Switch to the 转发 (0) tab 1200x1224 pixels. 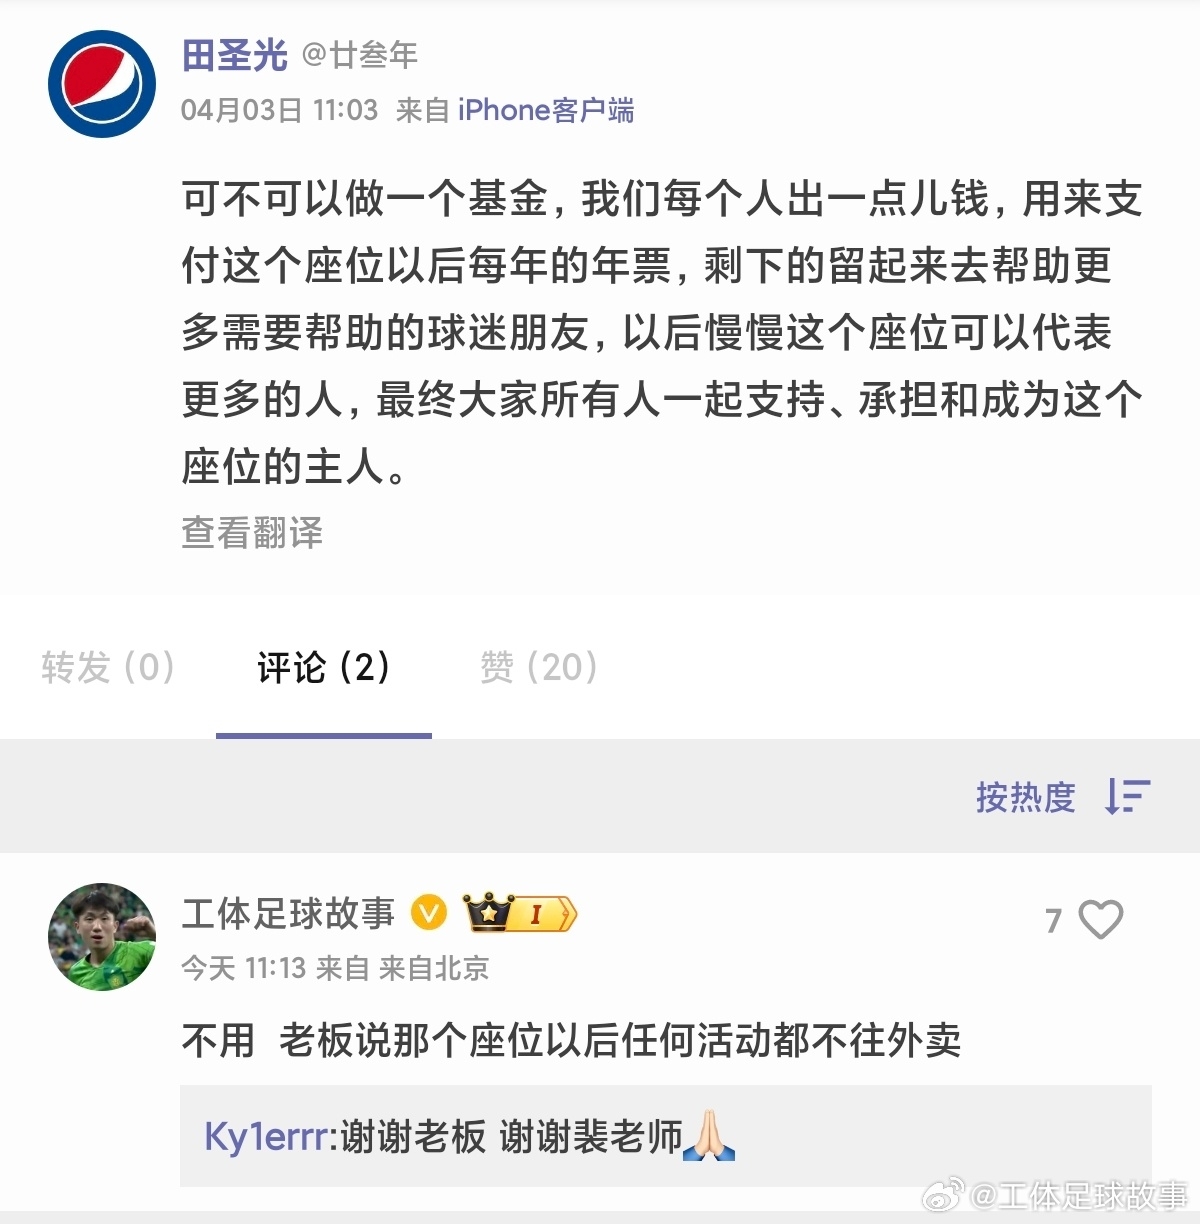(108, 667)
